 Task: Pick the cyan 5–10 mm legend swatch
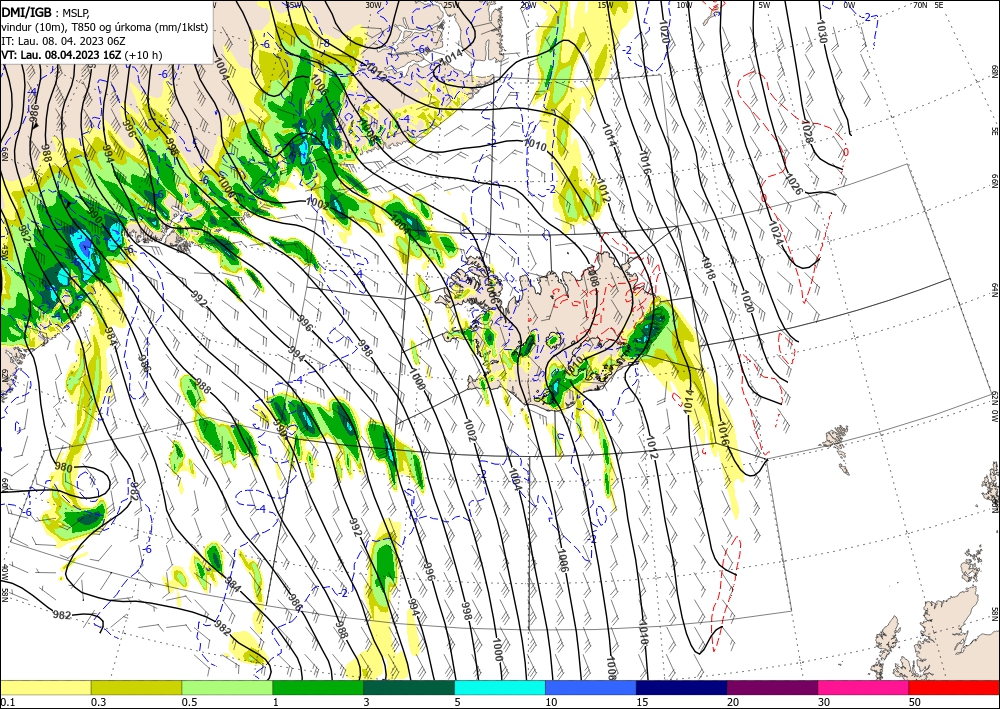coord(500,687)
